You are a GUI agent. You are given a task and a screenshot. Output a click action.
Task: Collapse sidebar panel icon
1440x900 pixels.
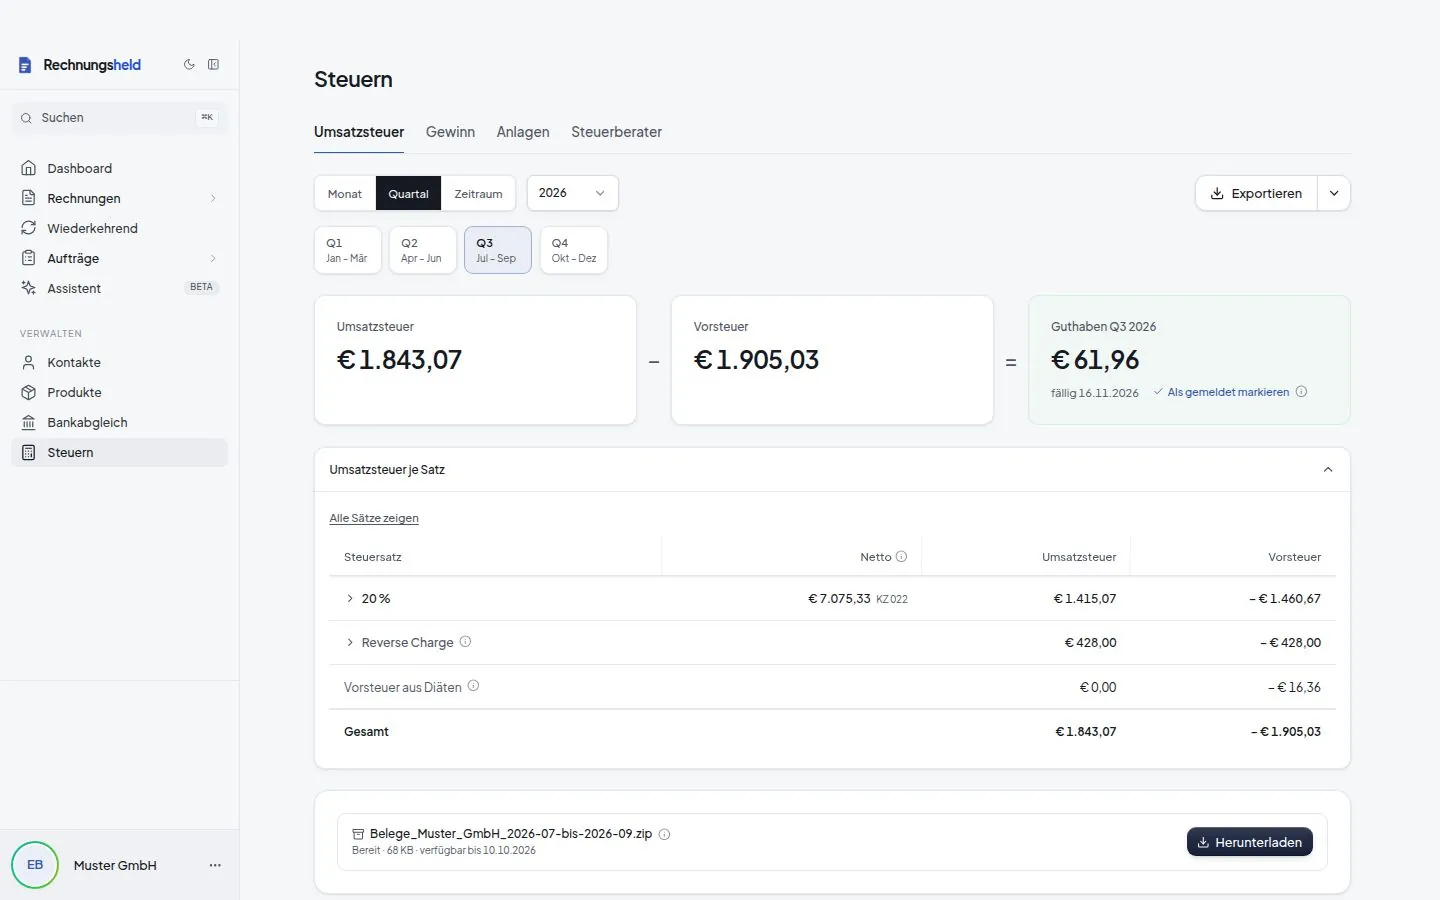click(213, 64)
